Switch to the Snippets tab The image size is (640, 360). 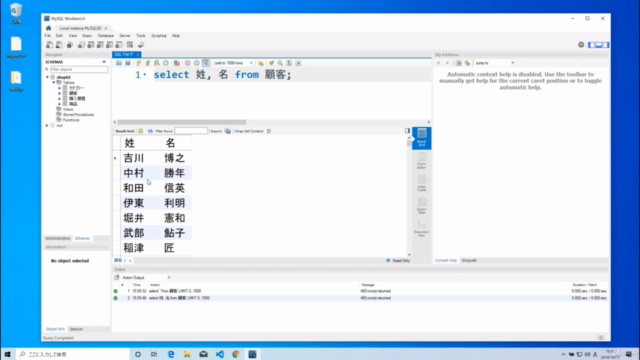coord(469,260)
